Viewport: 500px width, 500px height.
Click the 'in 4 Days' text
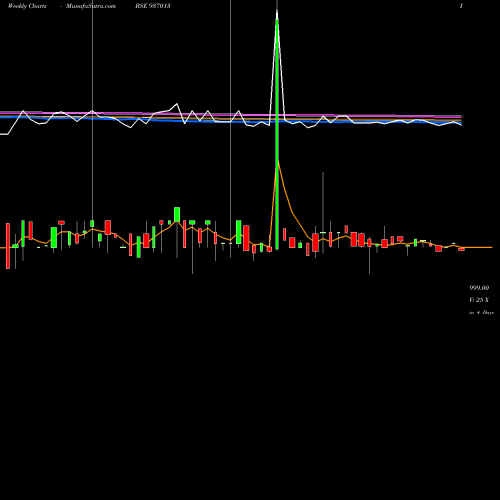[481, 313]
